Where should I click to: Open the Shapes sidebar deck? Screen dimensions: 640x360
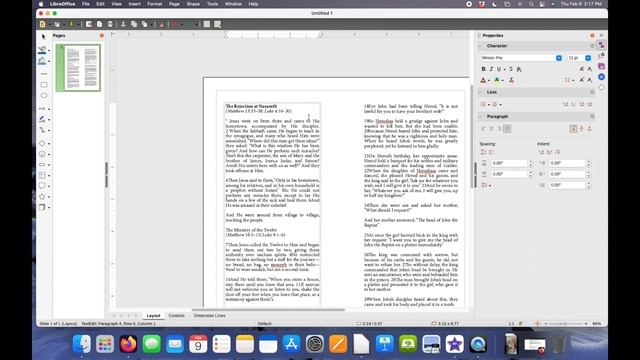[602, 87]
